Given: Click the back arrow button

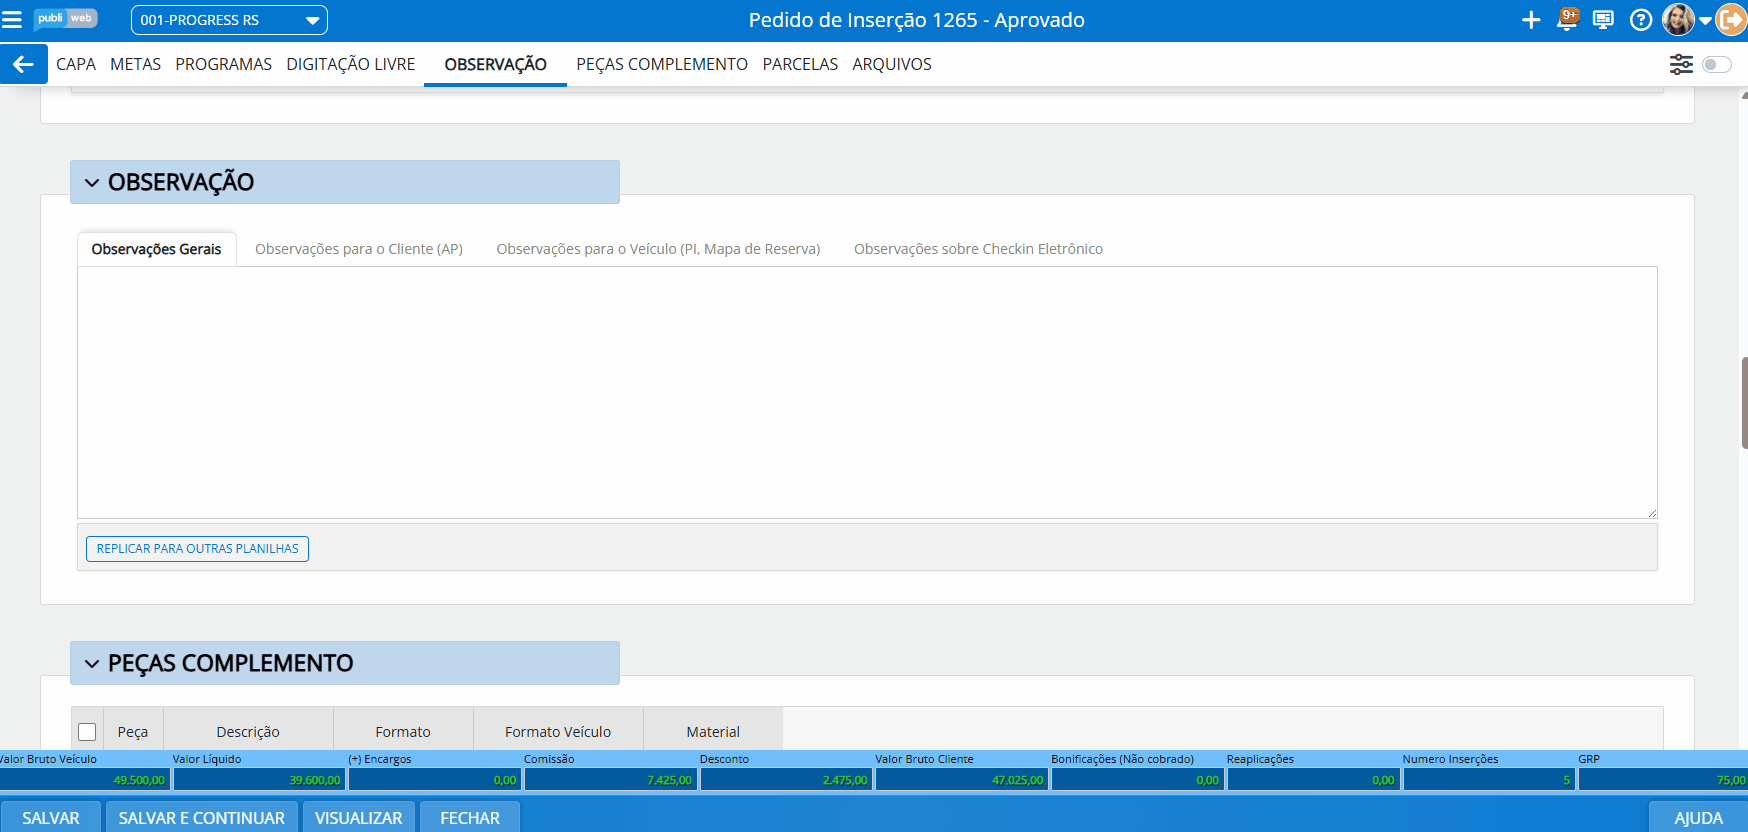Looking at the screenshot, I should [23, 64].
